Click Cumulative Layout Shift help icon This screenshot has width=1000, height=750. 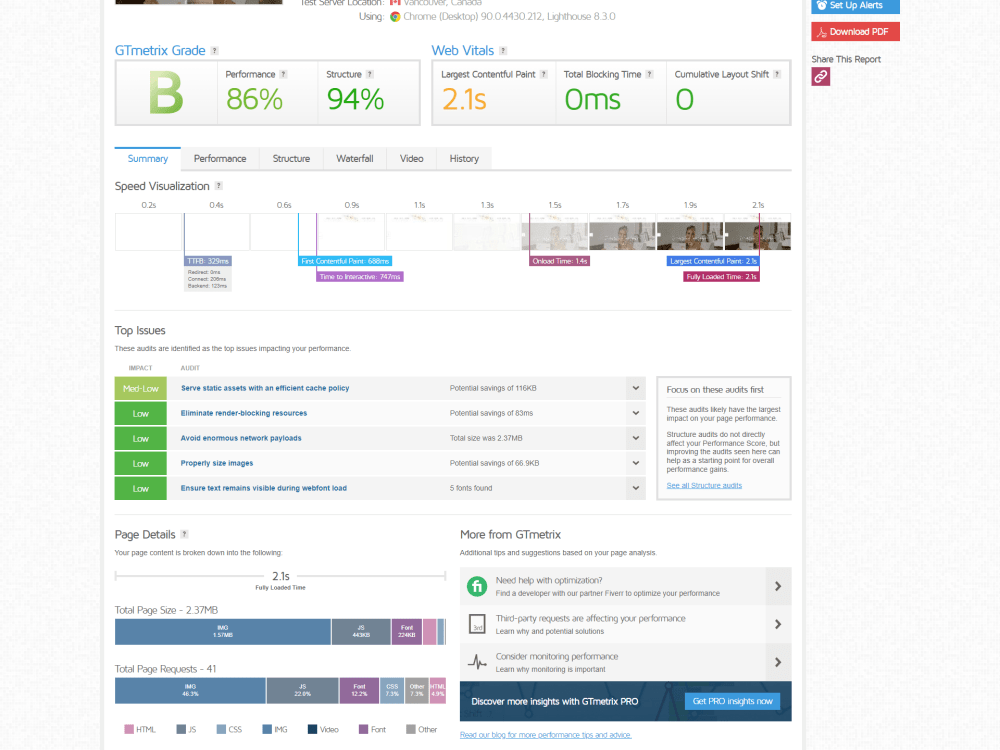coord(777,75)
